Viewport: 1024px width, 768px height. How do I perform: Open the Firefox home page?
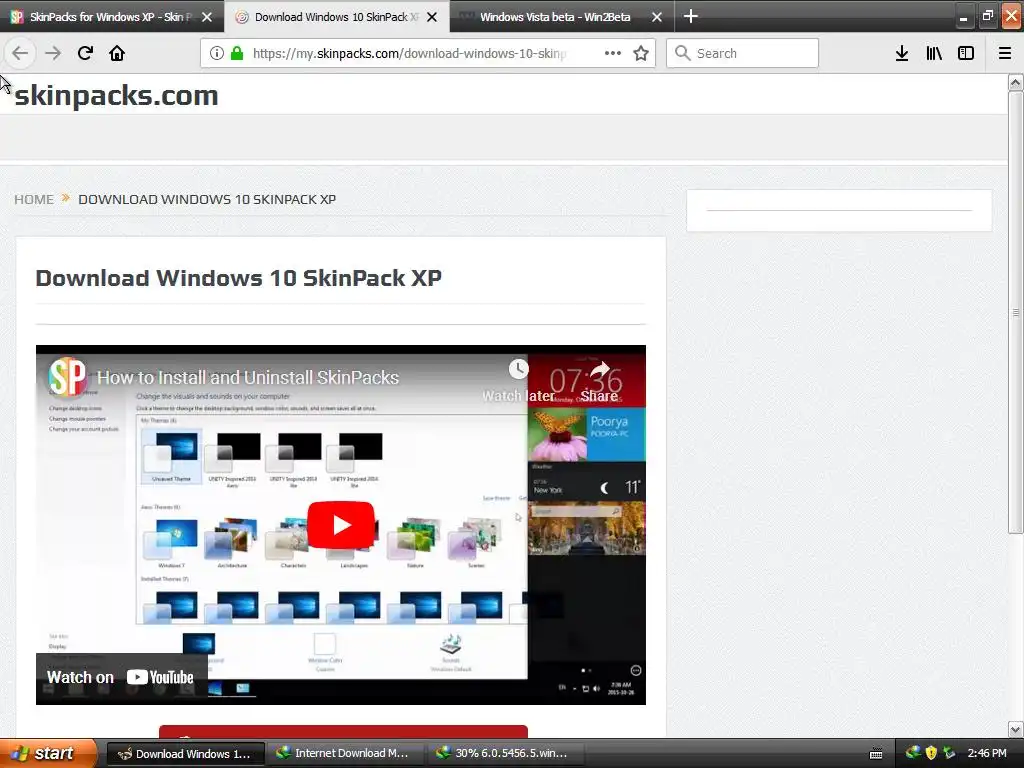pos(117,53)
